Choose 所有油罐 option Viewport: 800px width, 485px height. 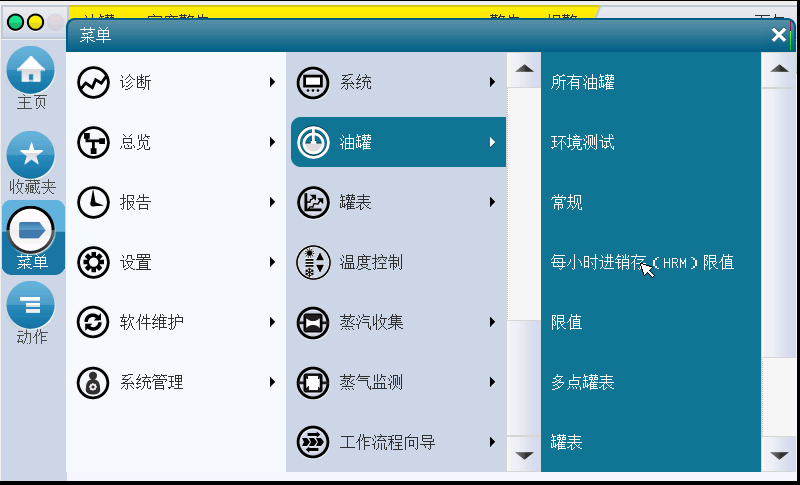583,83
